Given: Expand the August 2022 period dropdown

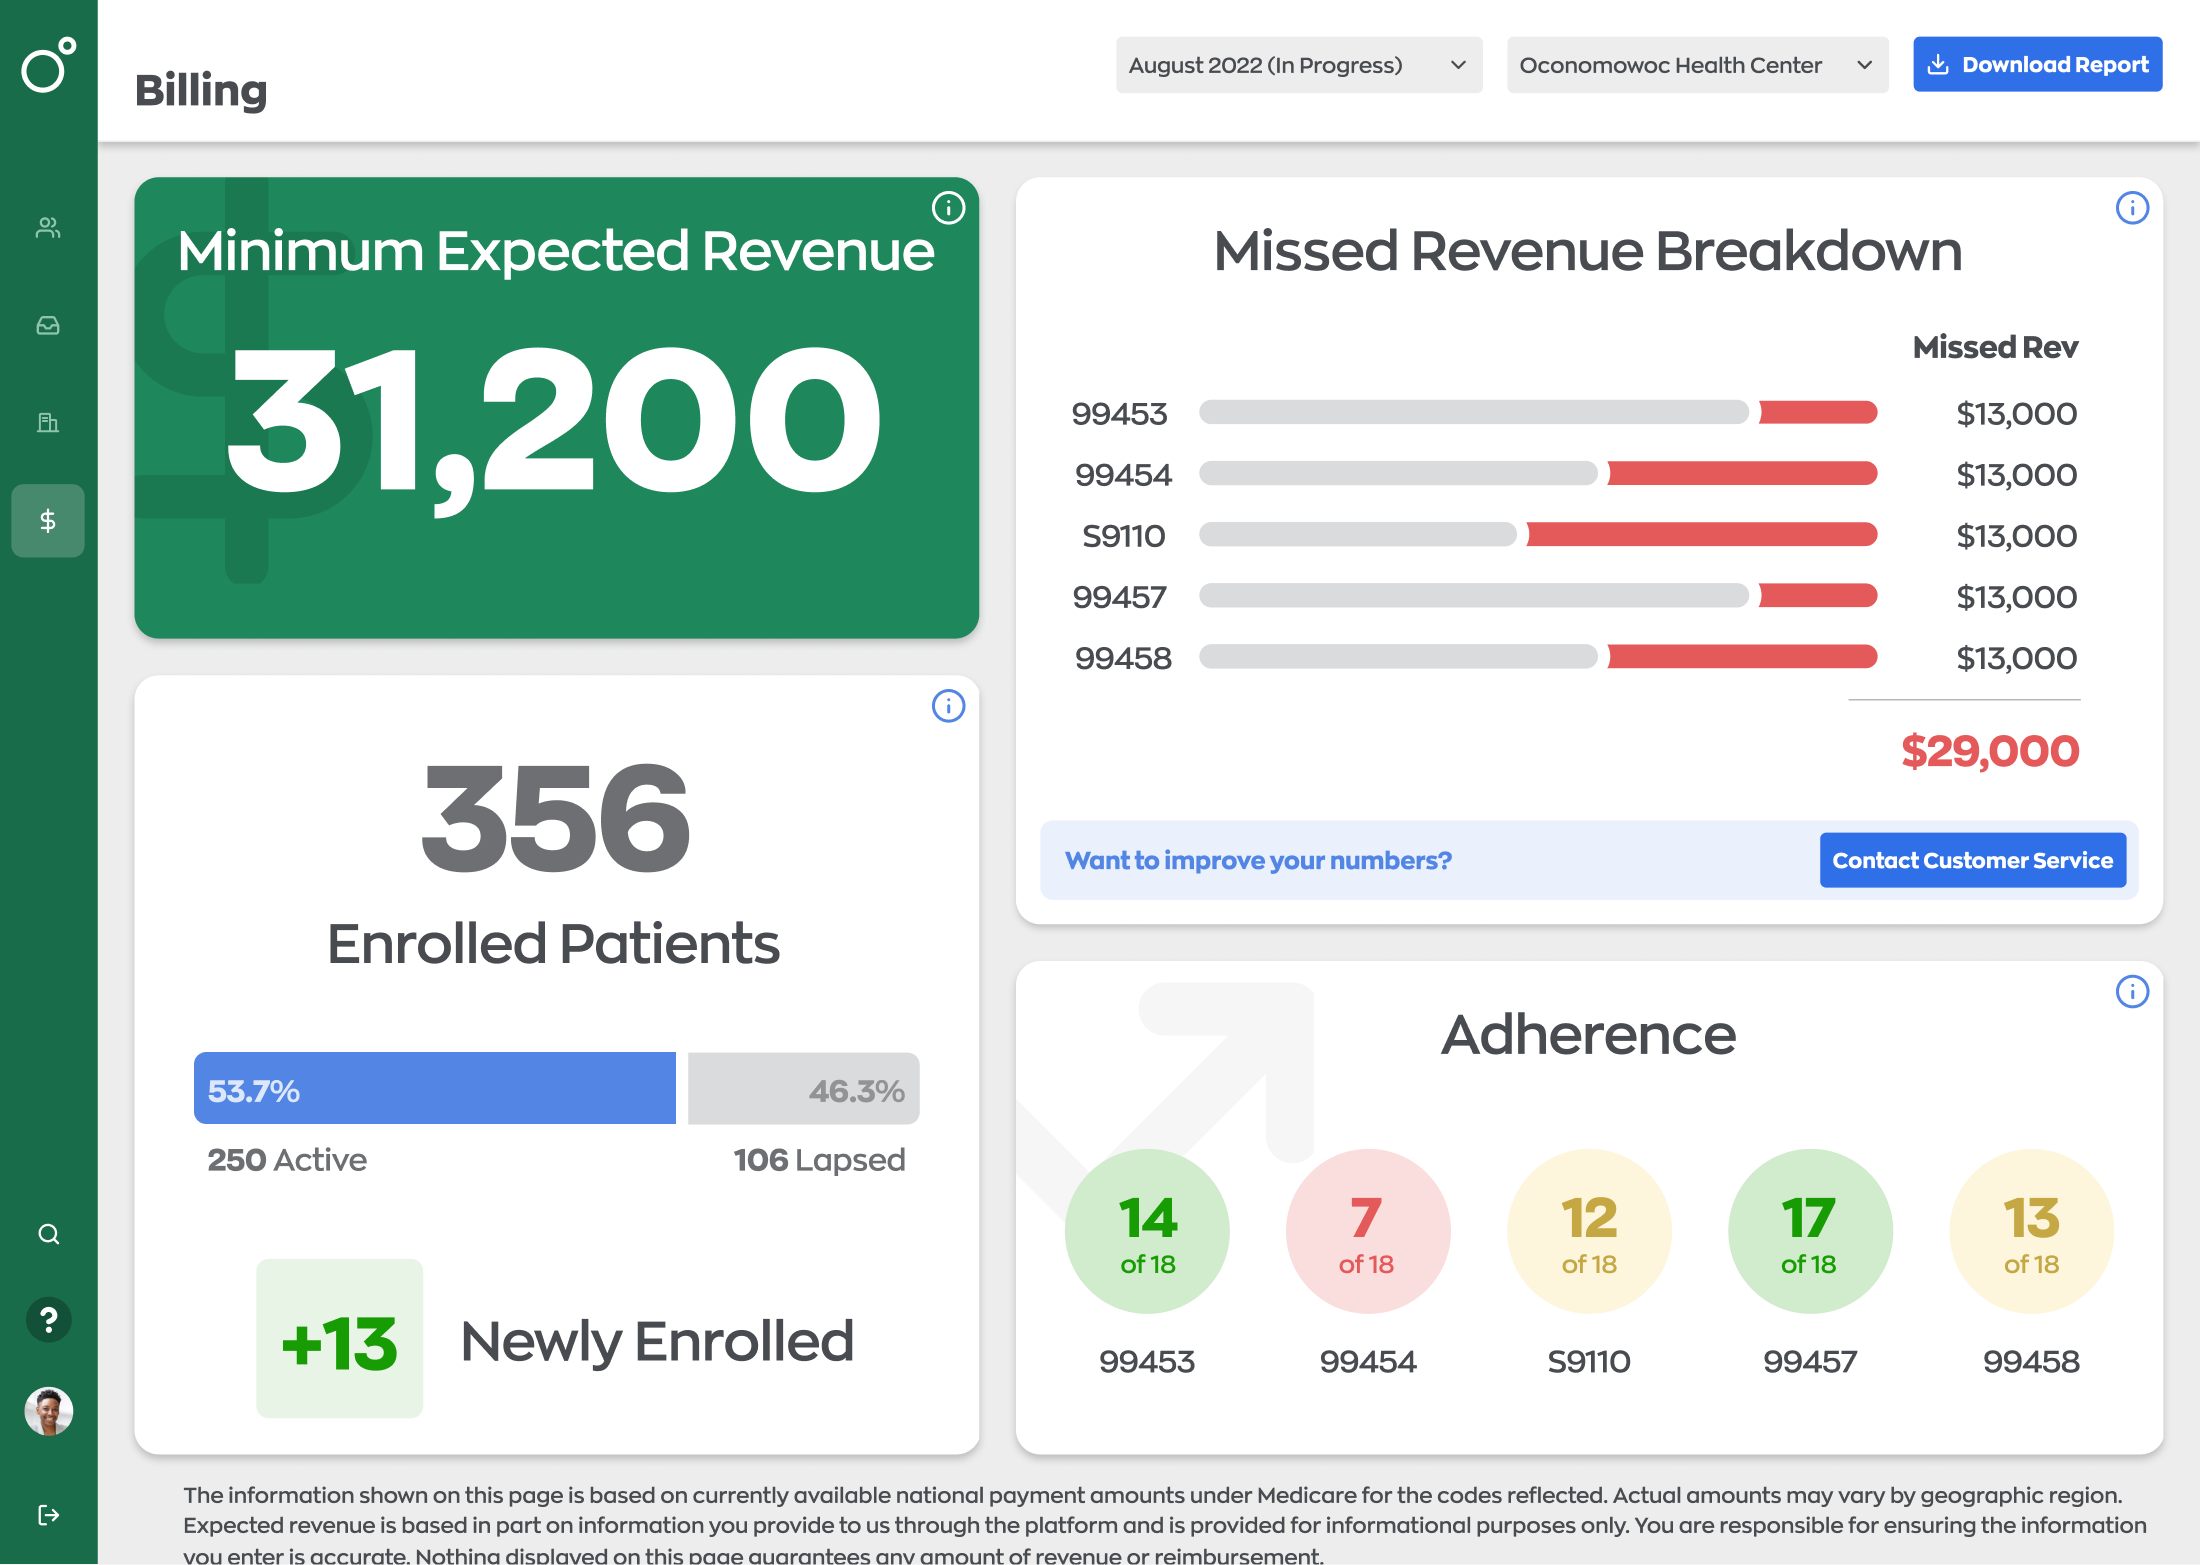Looking at the screenshot, I should point(1298,65).
